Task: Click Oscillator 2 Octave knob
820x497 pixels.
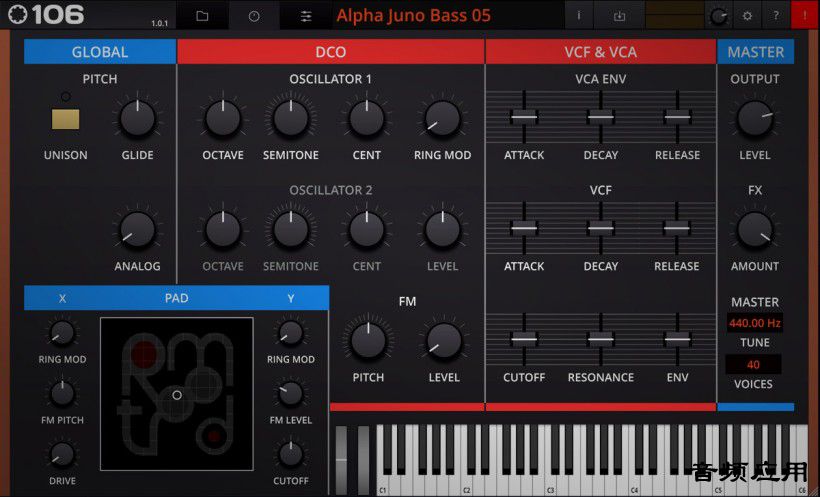Action: [223, 230]
